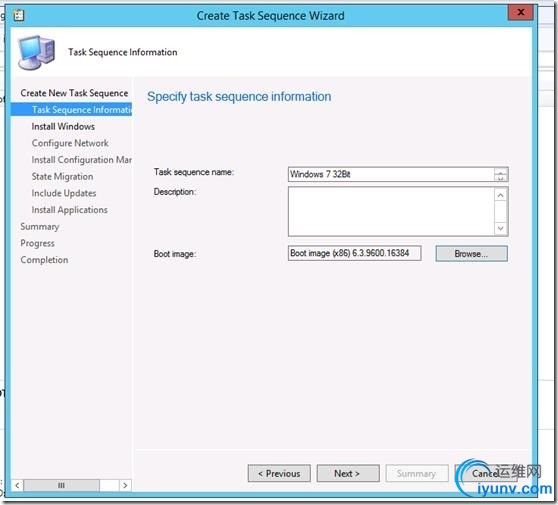The width and height of the screenshot is (558, 505).
Task: Select the Install Applications step
Action: (69, 210)
